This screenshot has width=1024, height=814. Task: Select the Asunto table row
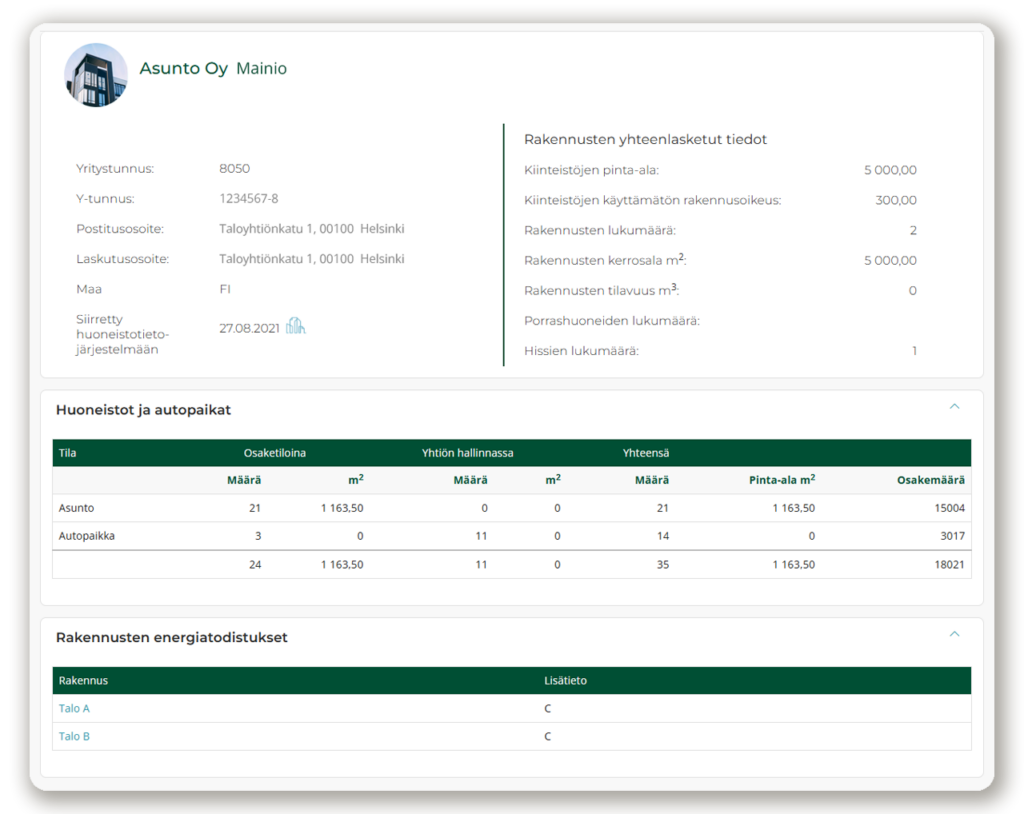[x=511, y=508]
